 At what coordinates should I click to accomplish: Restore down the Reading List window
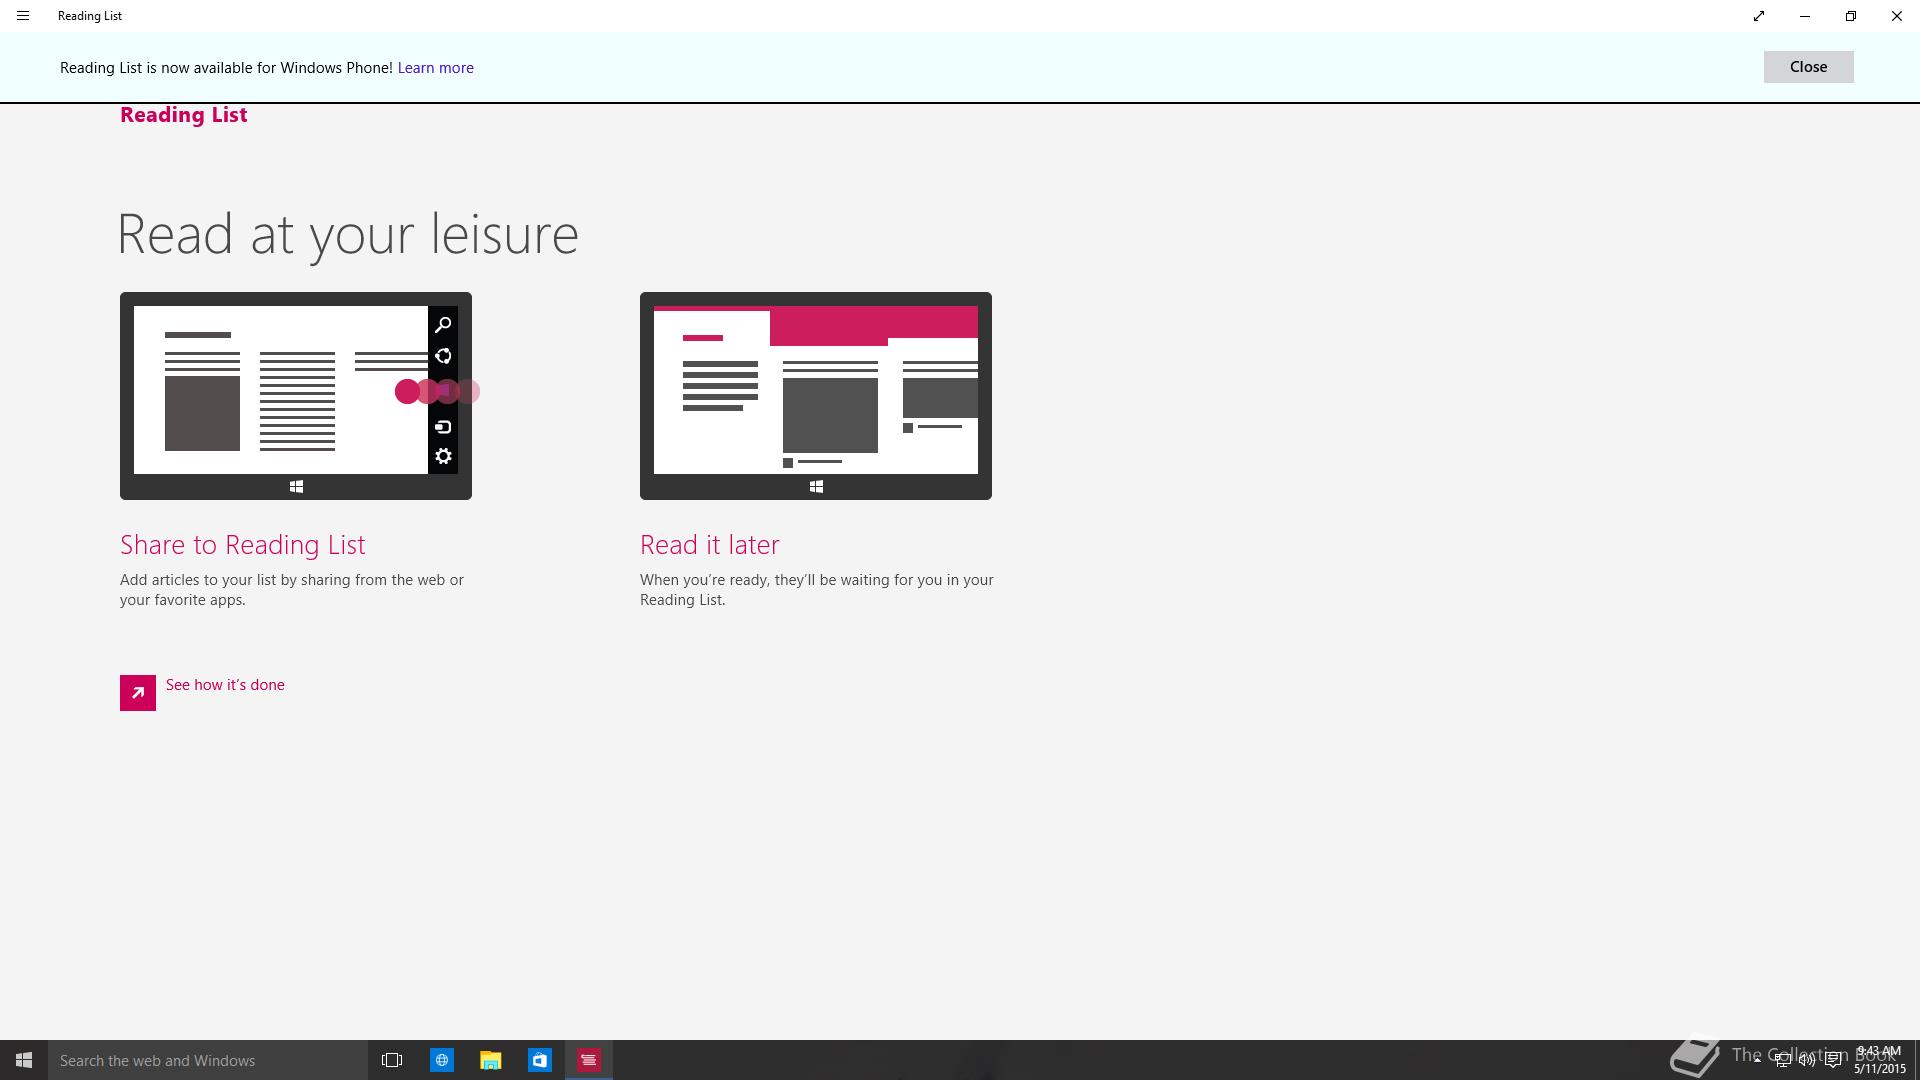click(x=1851, y=16)
